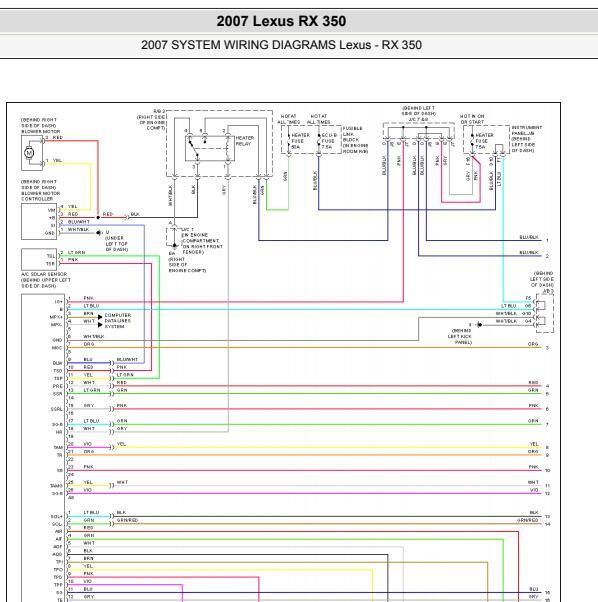Screen dimensions: 598x602
Task: Click the "HOT IN ON OR START" label
Action: coord(472,119)
